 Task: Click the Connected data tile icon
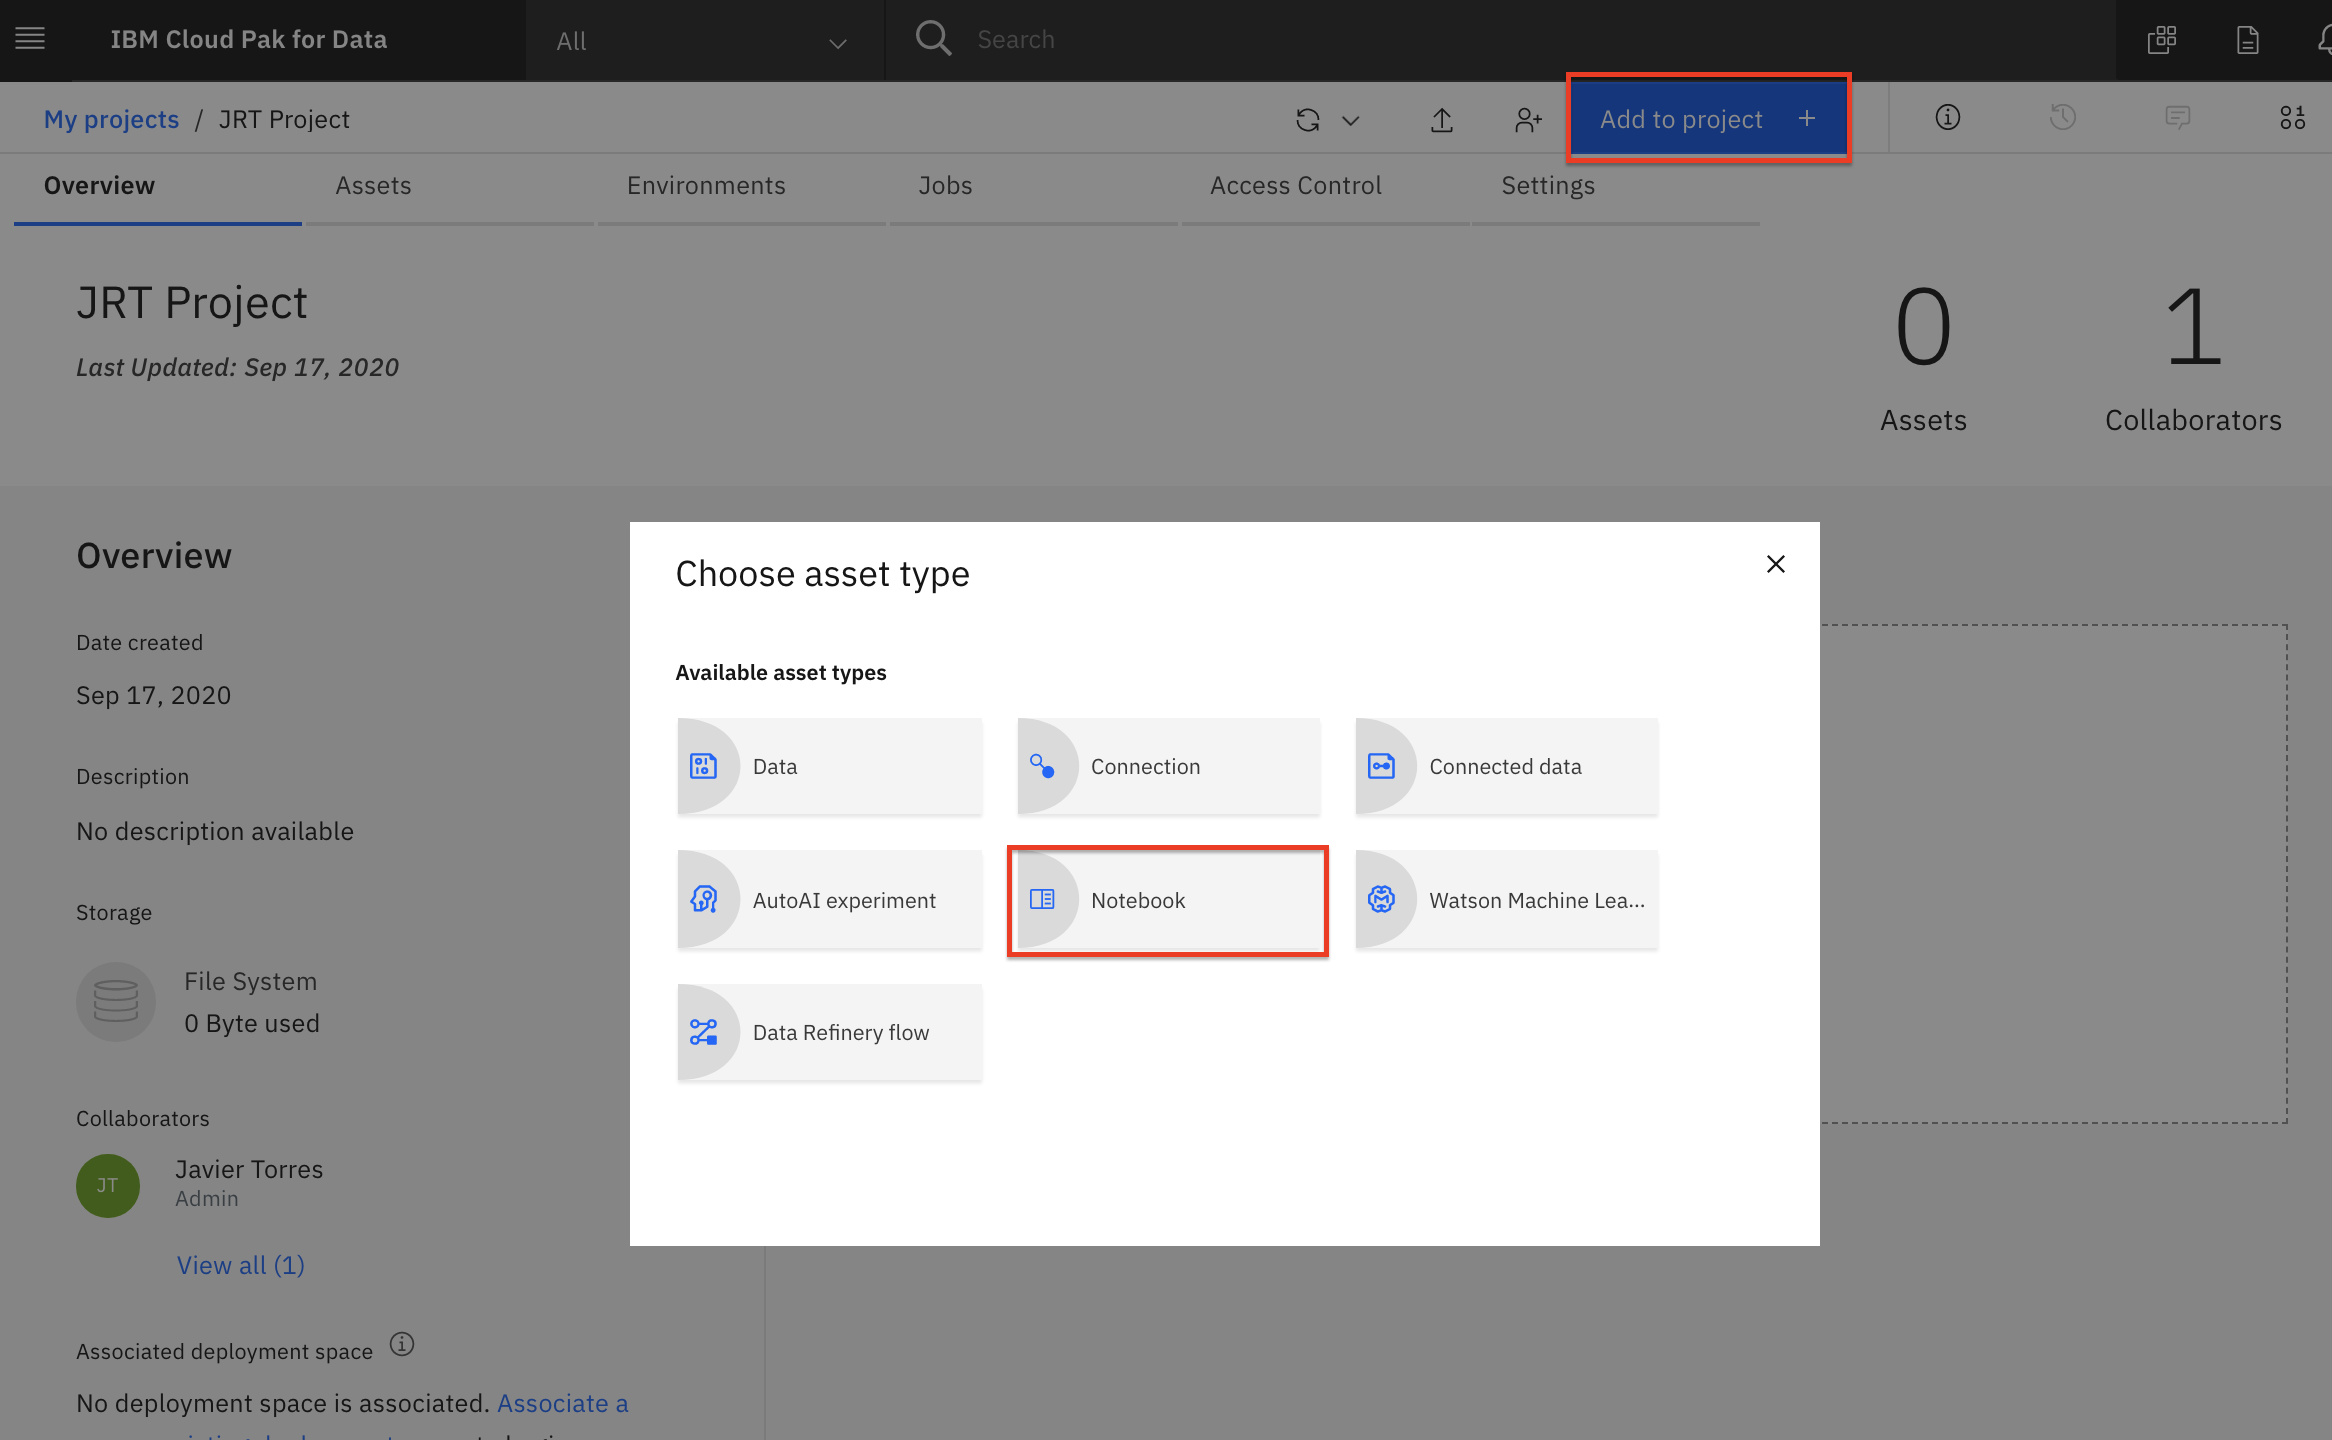point(1381,766)
